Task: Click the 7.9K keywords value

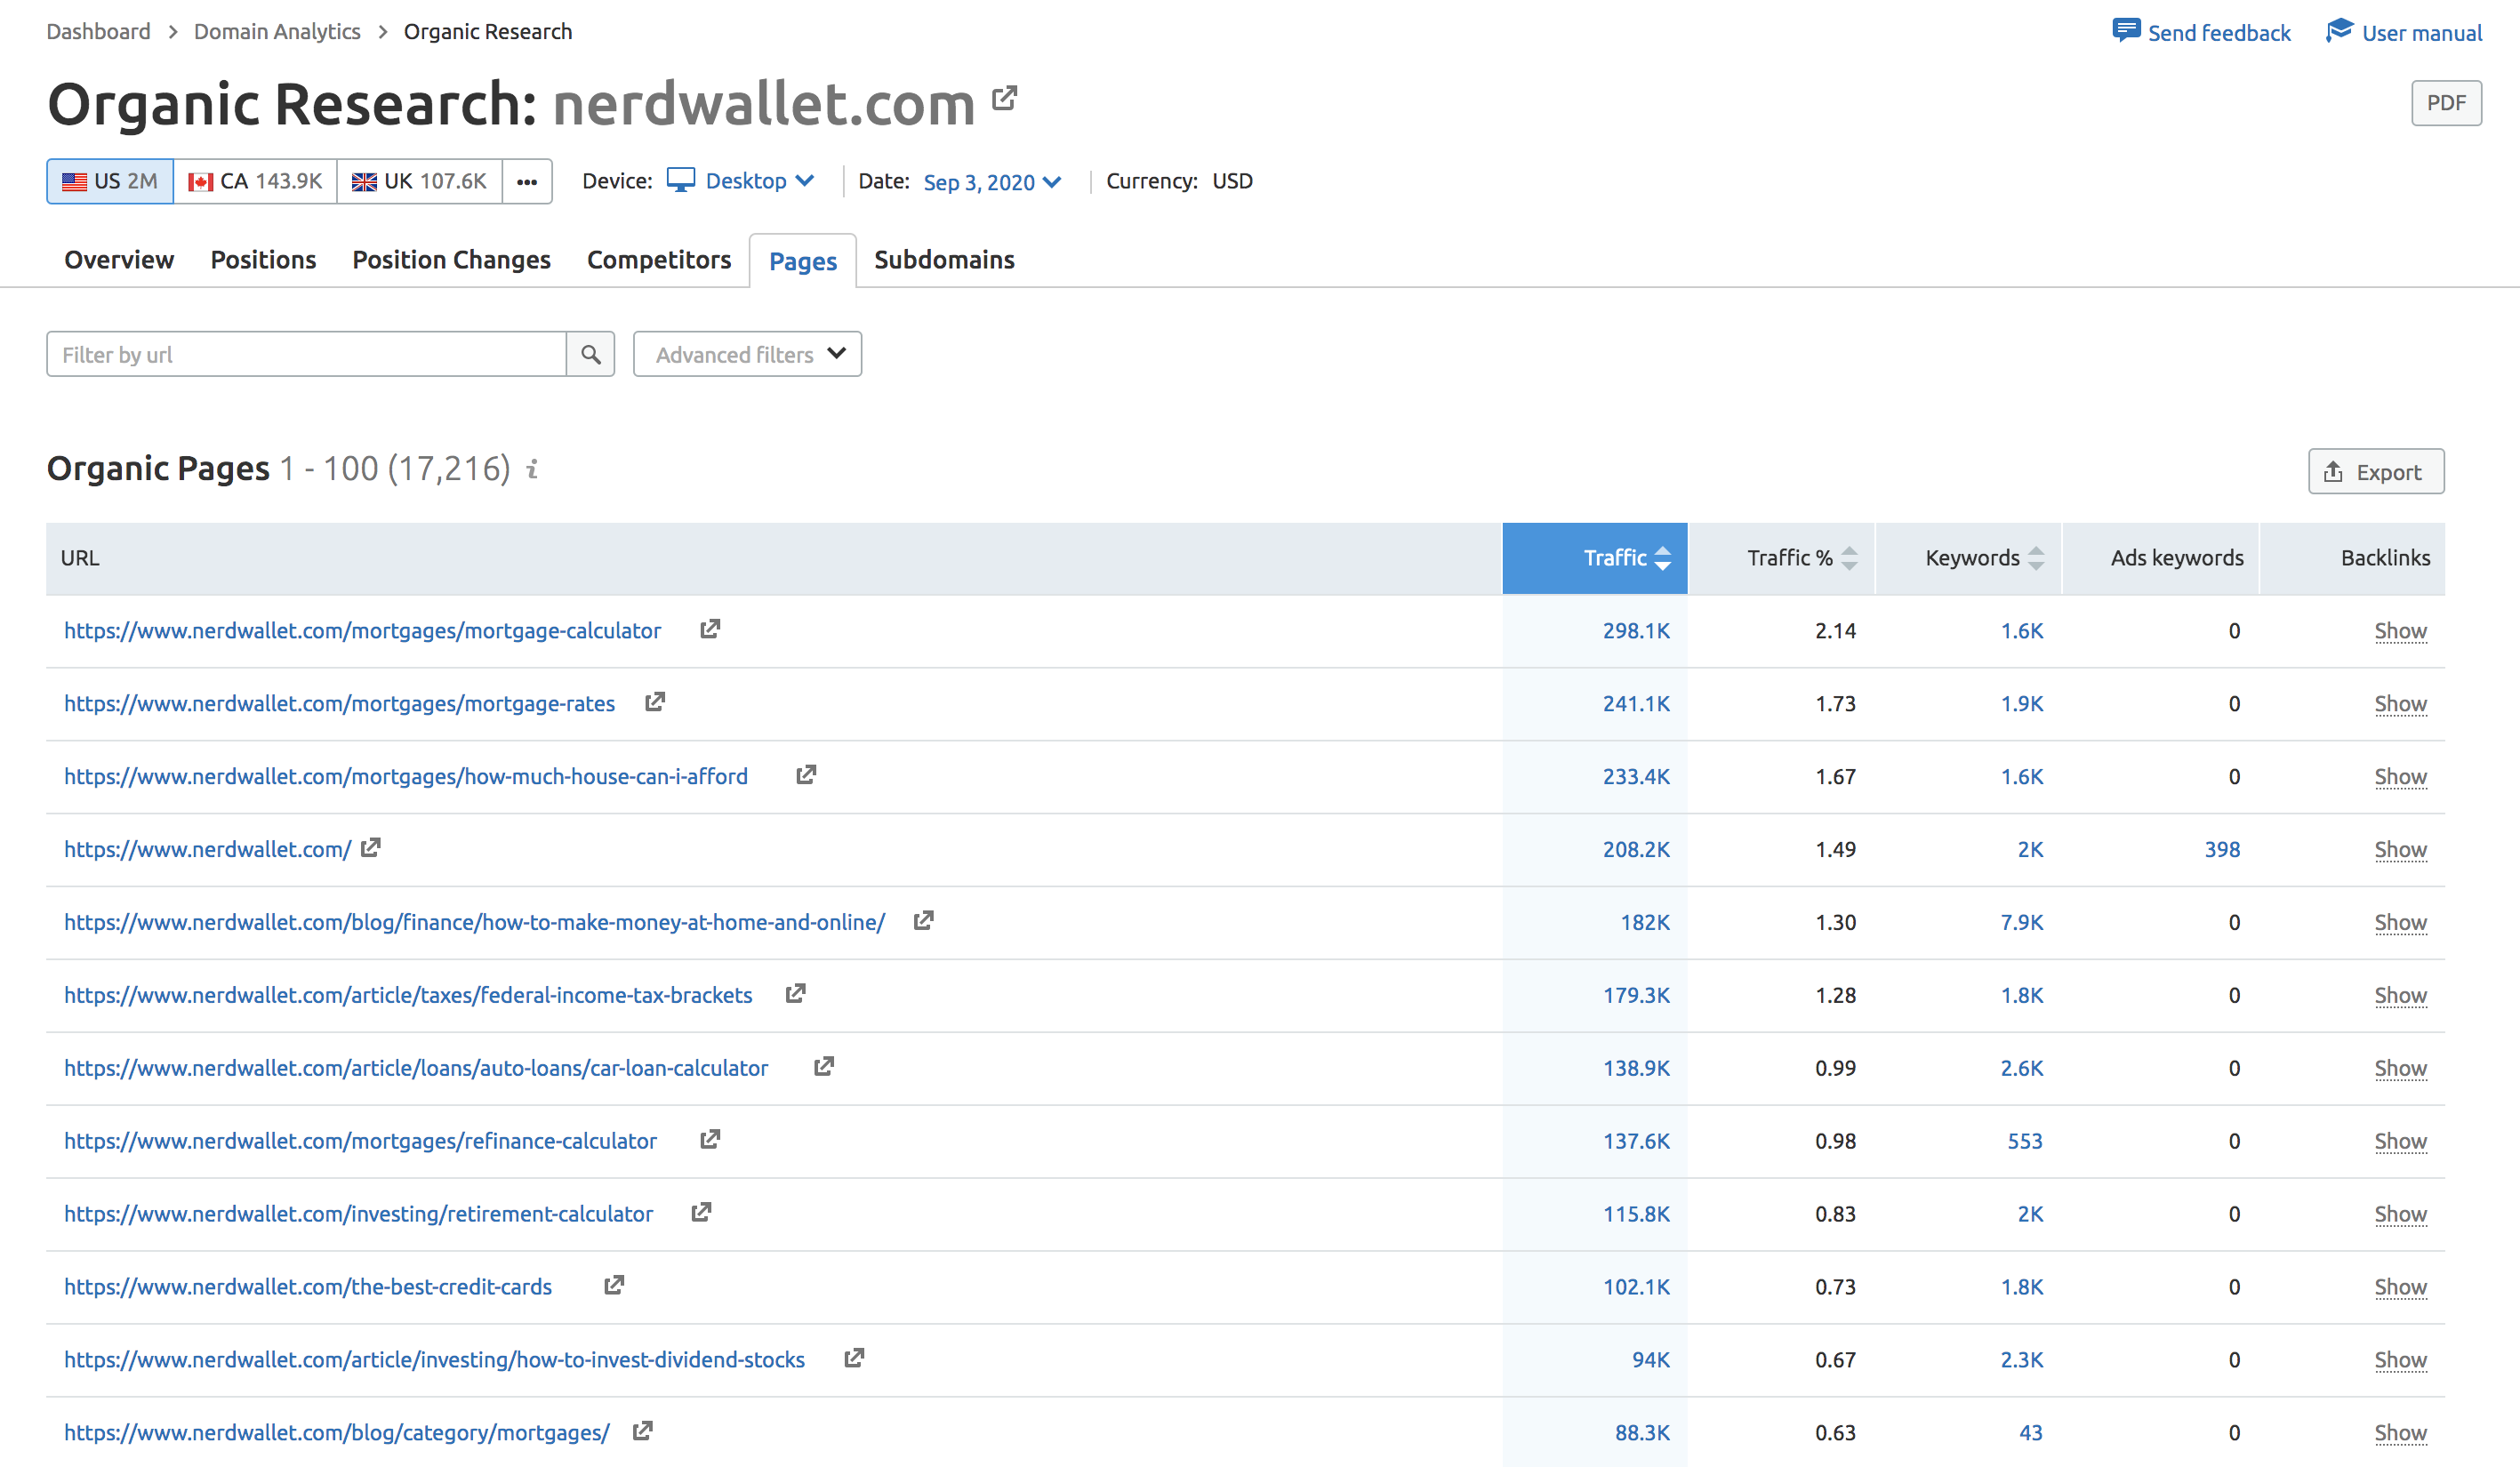Action: [2021, 922]
